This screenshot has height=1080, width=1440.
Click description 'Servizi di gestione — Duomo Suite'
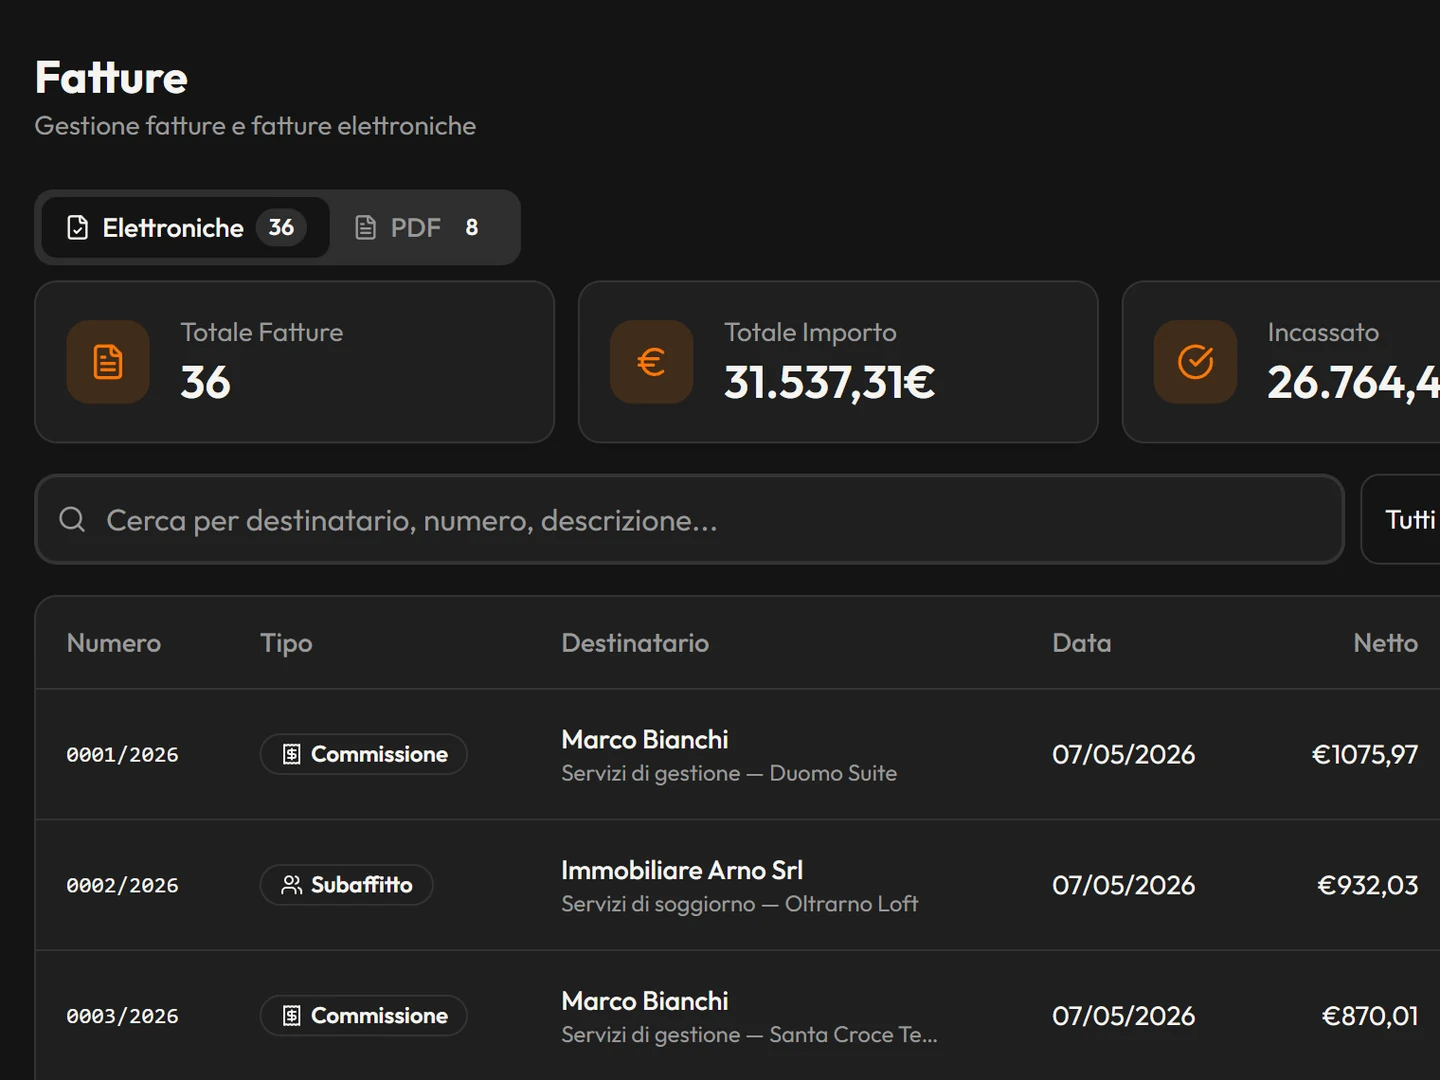[x=729, y=773]
